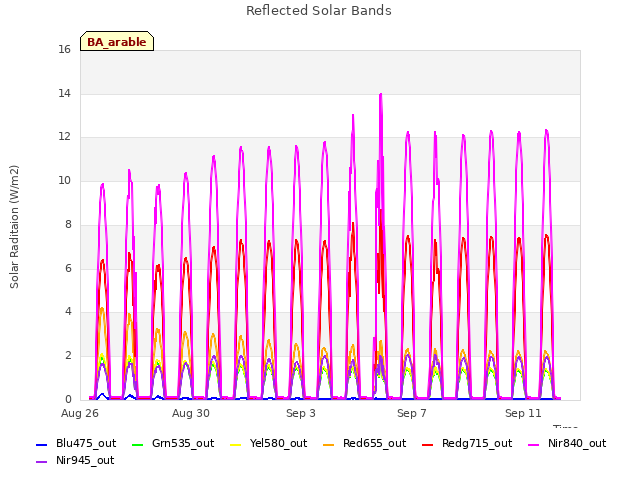Click the 12 y-axis tick label
This screenshot has height=480, width=640.
(64, 137)
